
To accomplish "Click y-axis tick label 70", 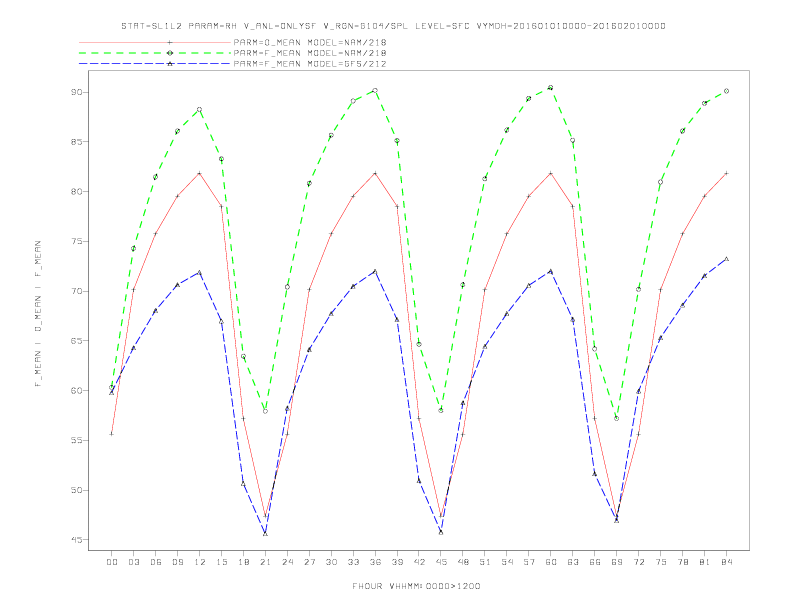I will click(x=77, y=291).
